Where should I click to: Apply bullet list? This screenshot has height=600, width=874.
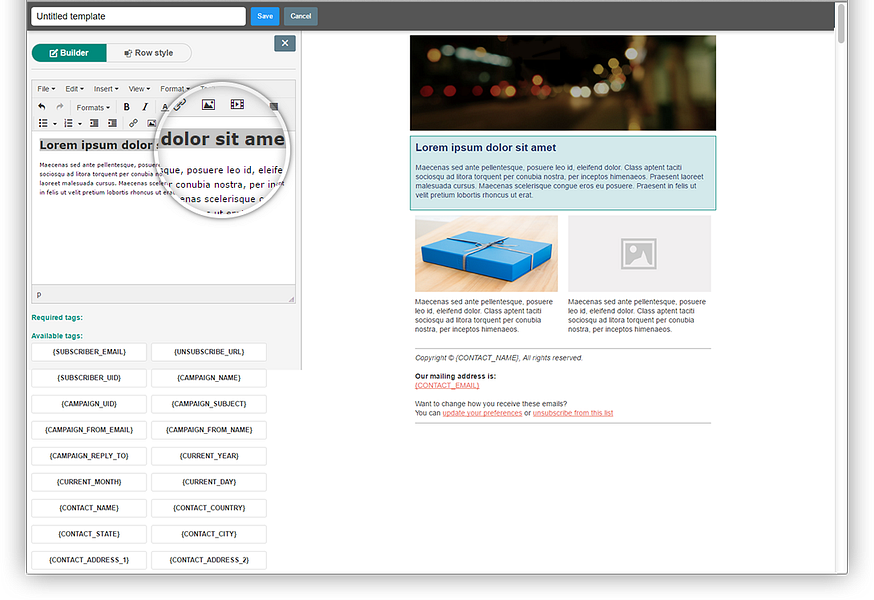43,123
